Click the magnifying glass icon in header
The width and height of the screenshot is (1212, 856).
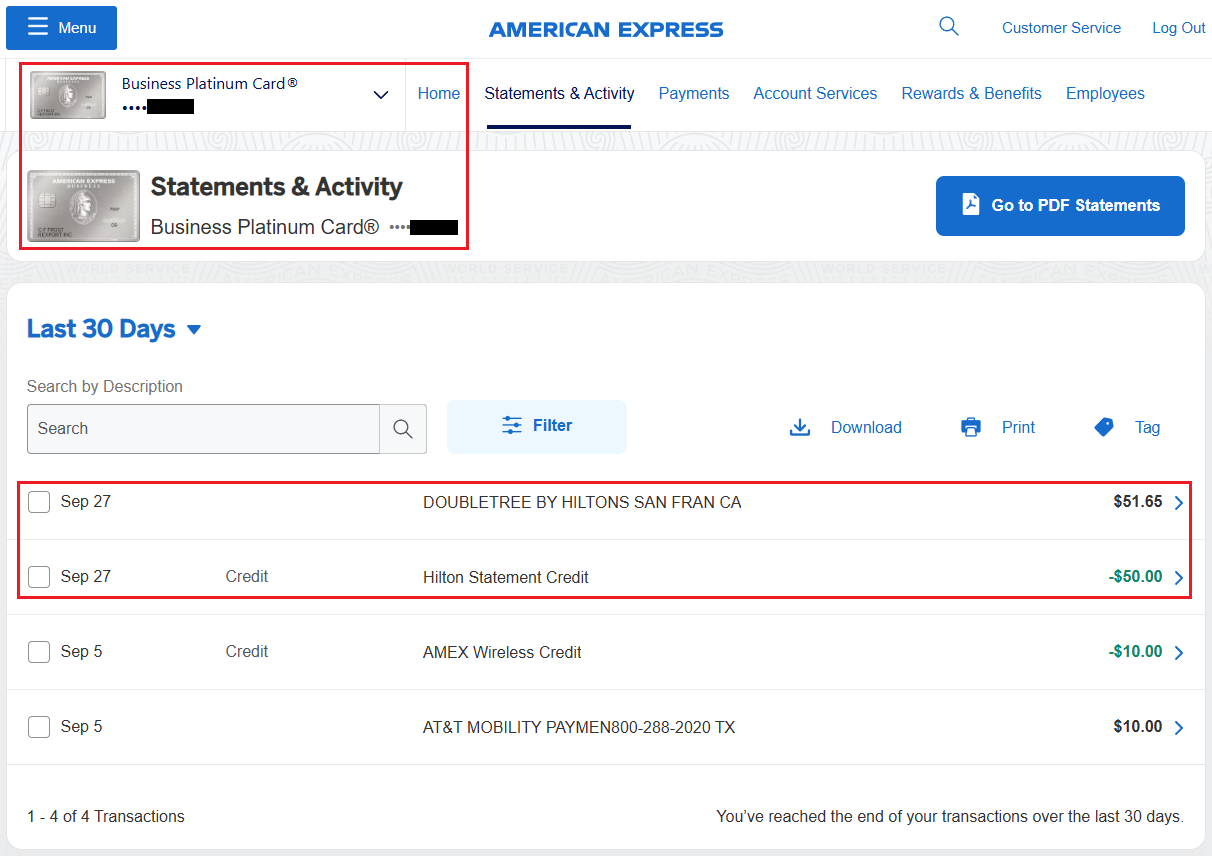[949, 27]
